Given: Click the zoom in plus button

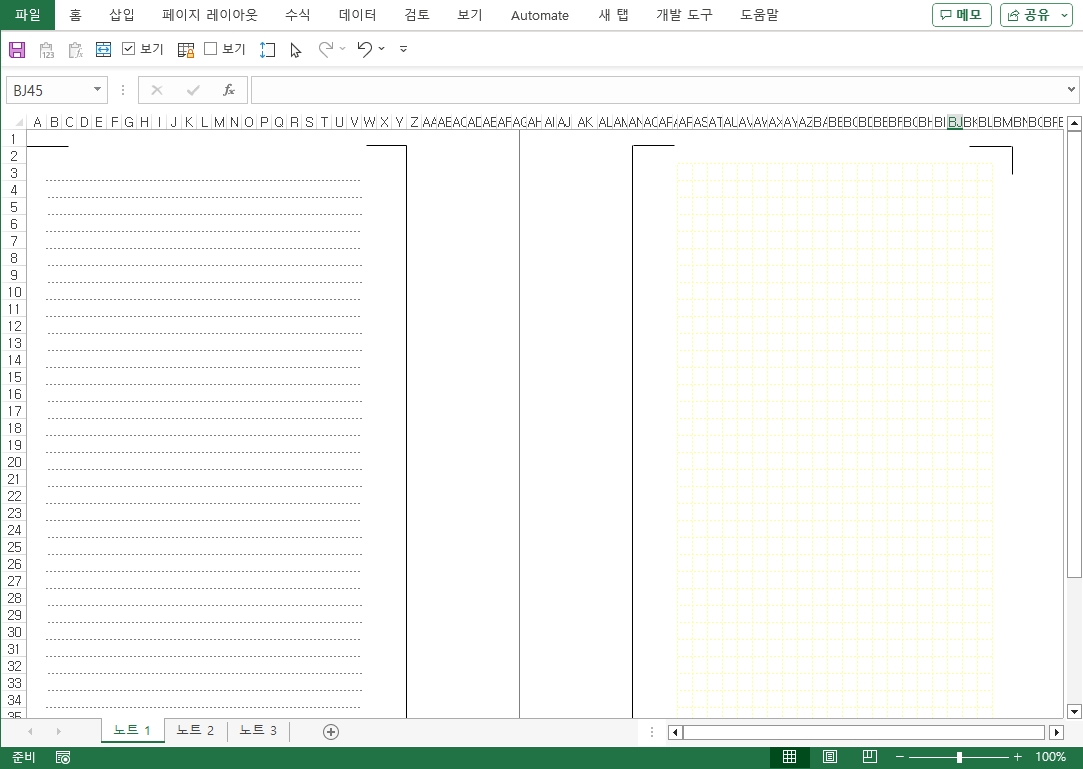Looking at the screenshot, I should [1017, 757].
